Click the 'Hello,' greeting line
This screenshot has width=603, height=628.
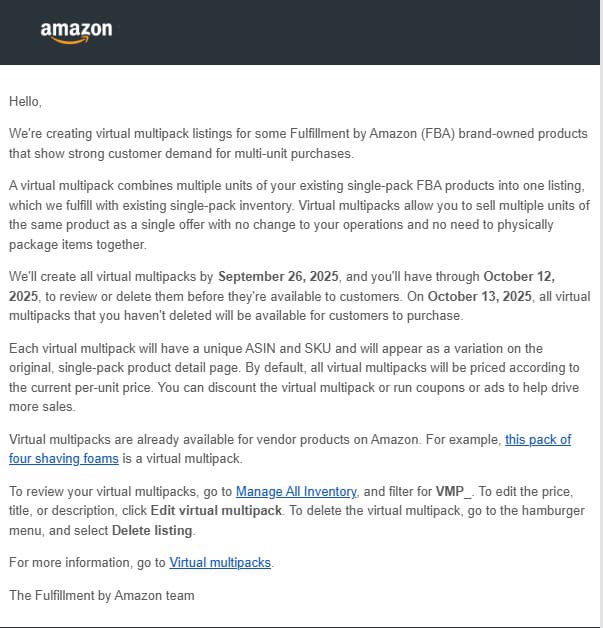click(26, 101)
